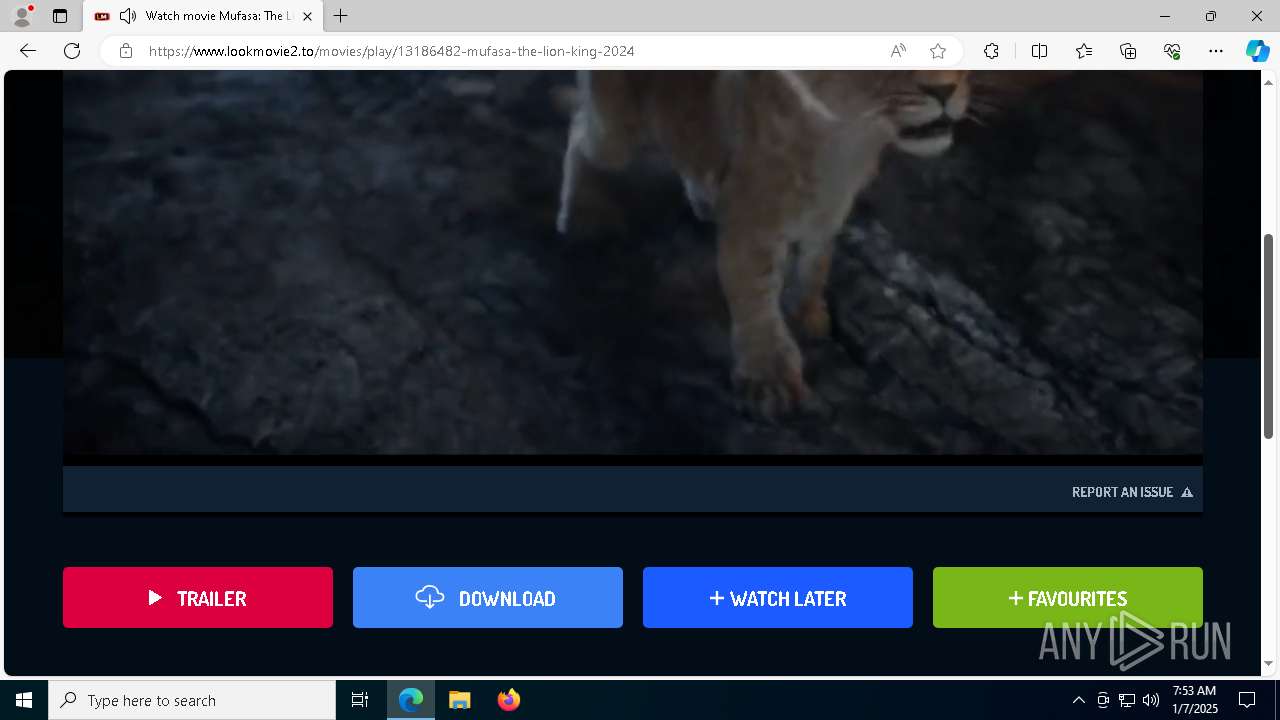The image size is (1280, 720).
Task: Mute the tab via speaker icon
Action: (x=127, y=16)
